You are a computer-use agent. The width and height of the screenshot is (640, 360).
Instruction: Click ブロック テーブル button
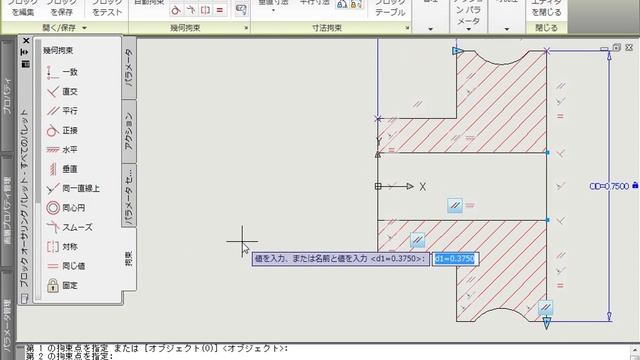390,8
